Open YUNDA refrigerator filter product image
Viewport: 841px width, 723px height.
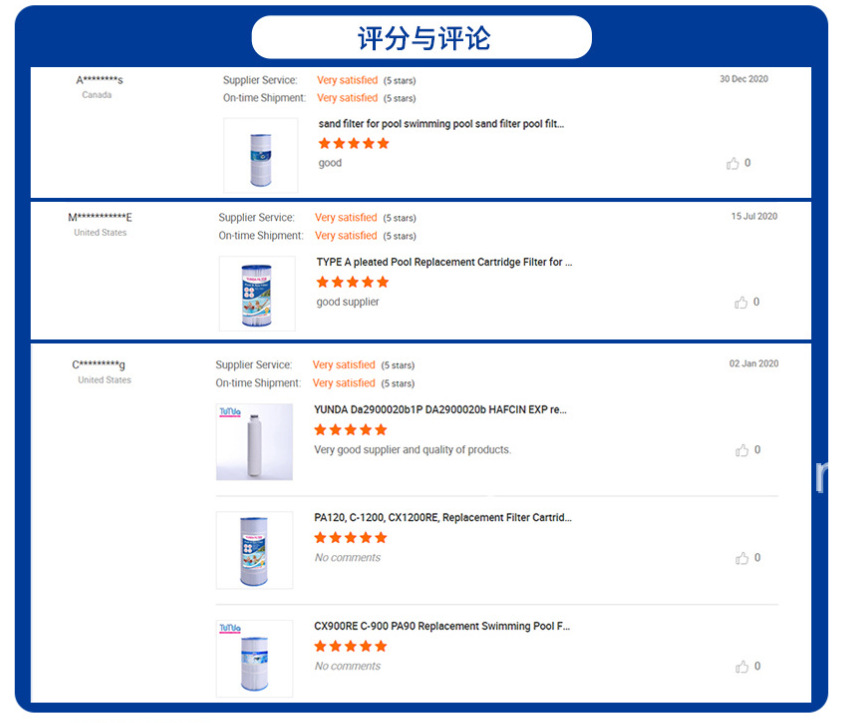(254, 441)
